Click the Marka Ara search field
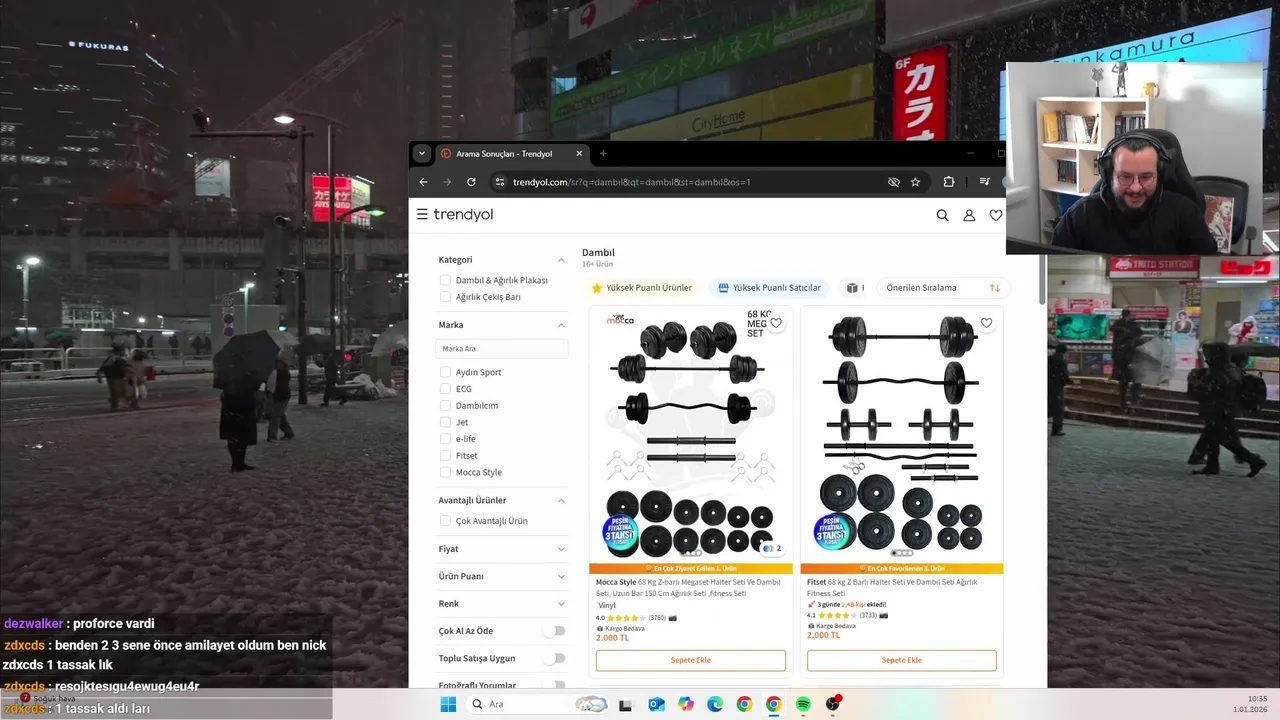1280x720 pixels. (x=502, y=348)
